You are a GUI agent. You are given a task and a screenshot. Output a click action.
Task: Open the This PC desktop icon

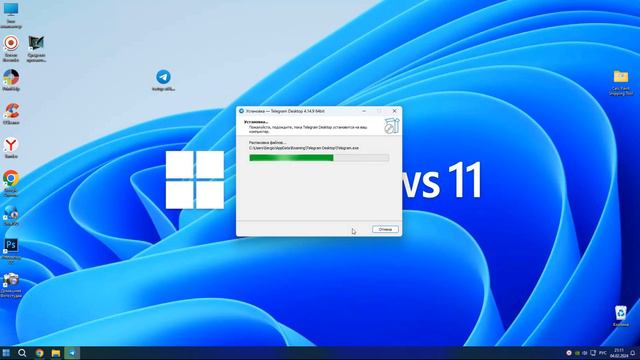point(11,16)
